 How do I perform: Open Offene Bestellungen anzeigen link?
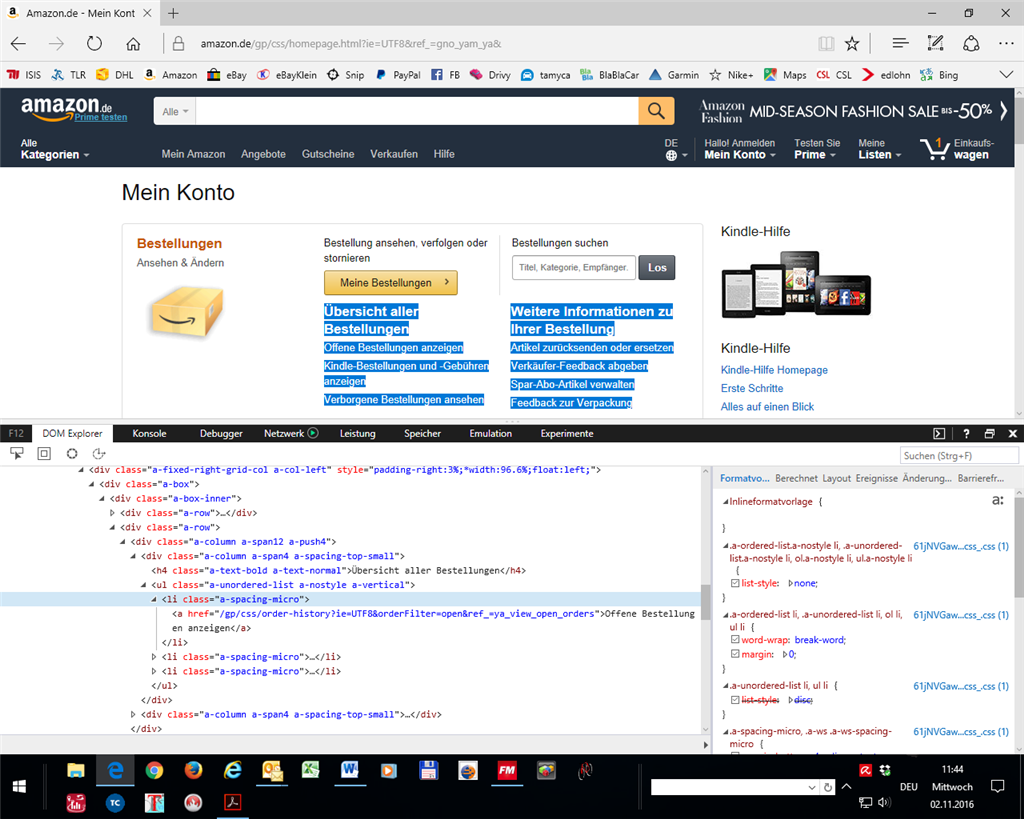pyautogui.click(x=393, y=347)
